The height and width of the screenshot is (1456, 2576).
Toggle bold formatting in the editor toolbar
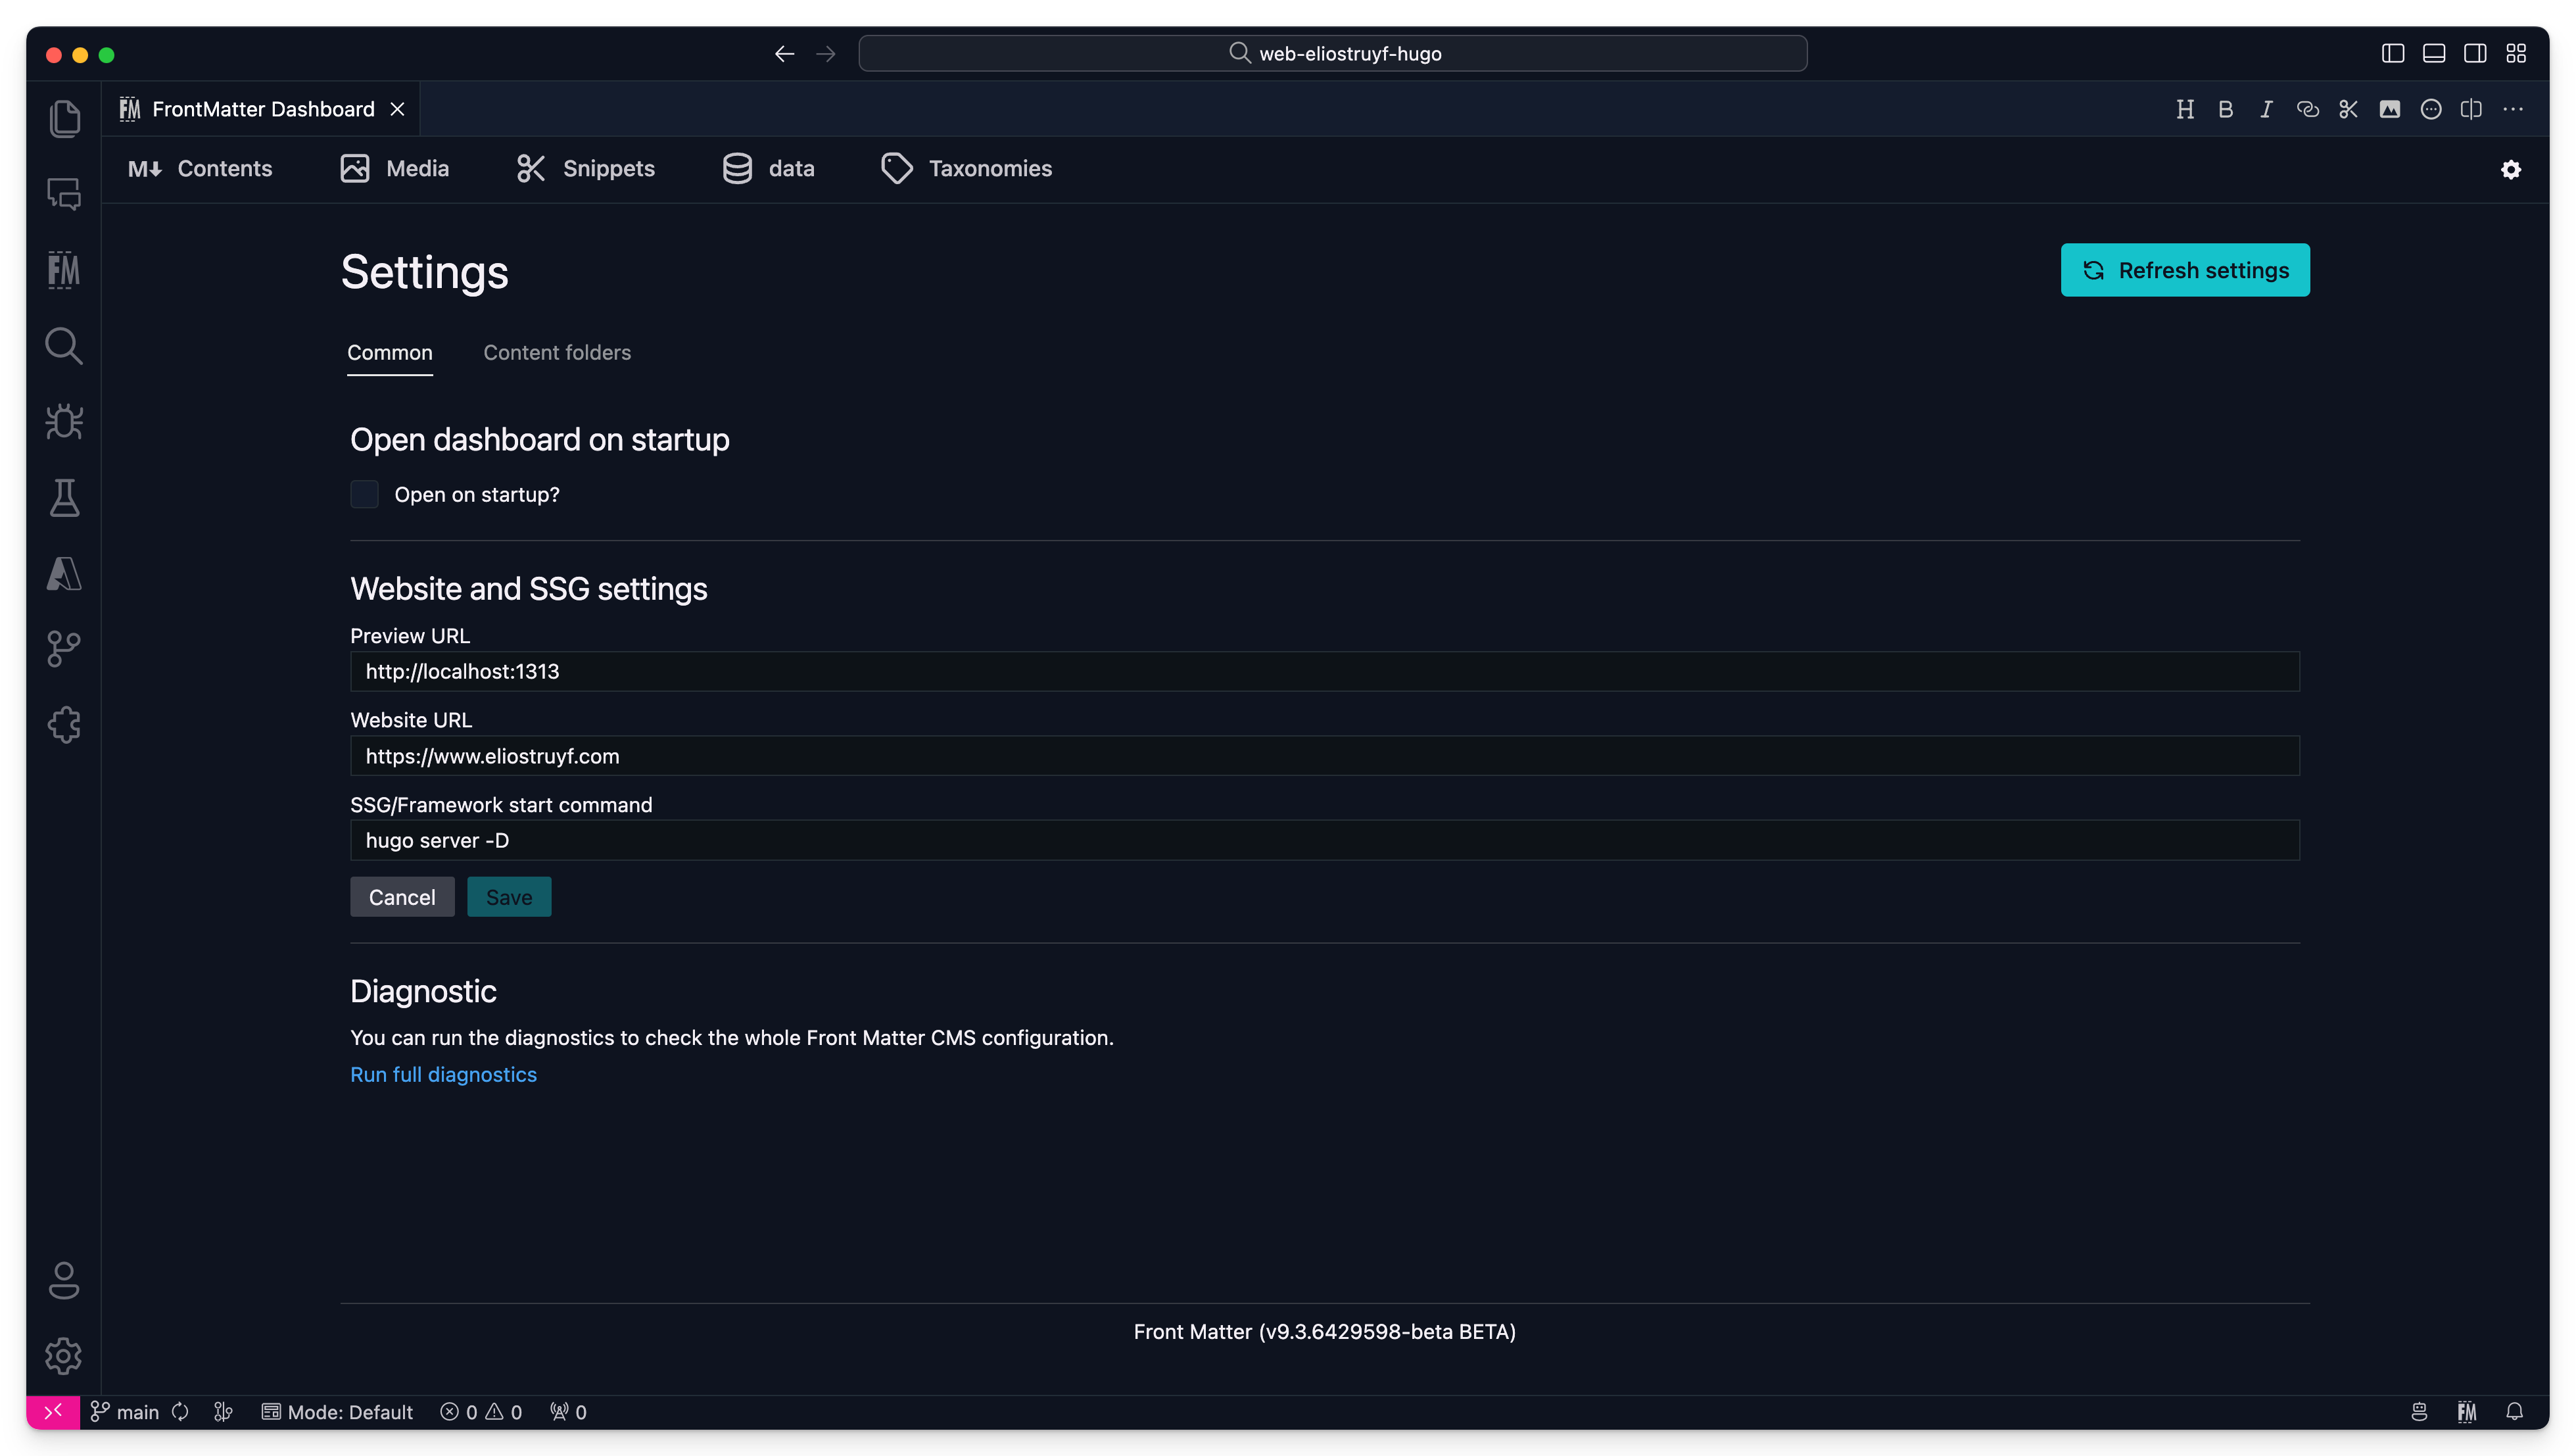2225,109
